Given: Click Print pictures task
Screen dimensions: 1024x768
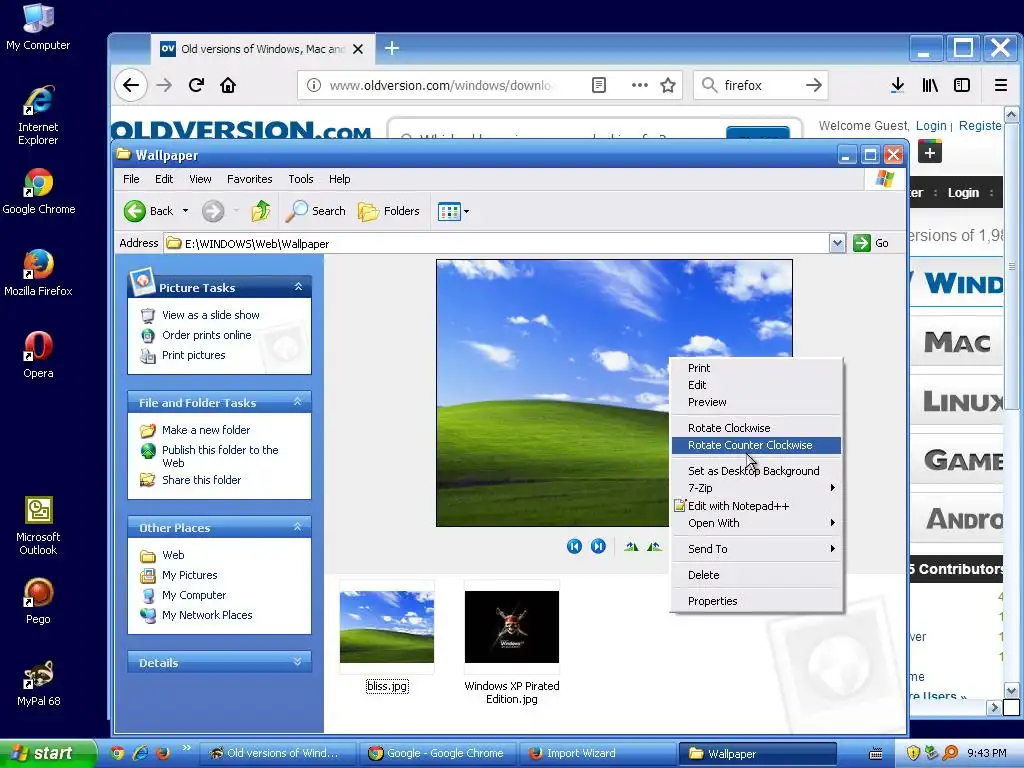Looking at the screenshot, I should click(x=193, y=355).
